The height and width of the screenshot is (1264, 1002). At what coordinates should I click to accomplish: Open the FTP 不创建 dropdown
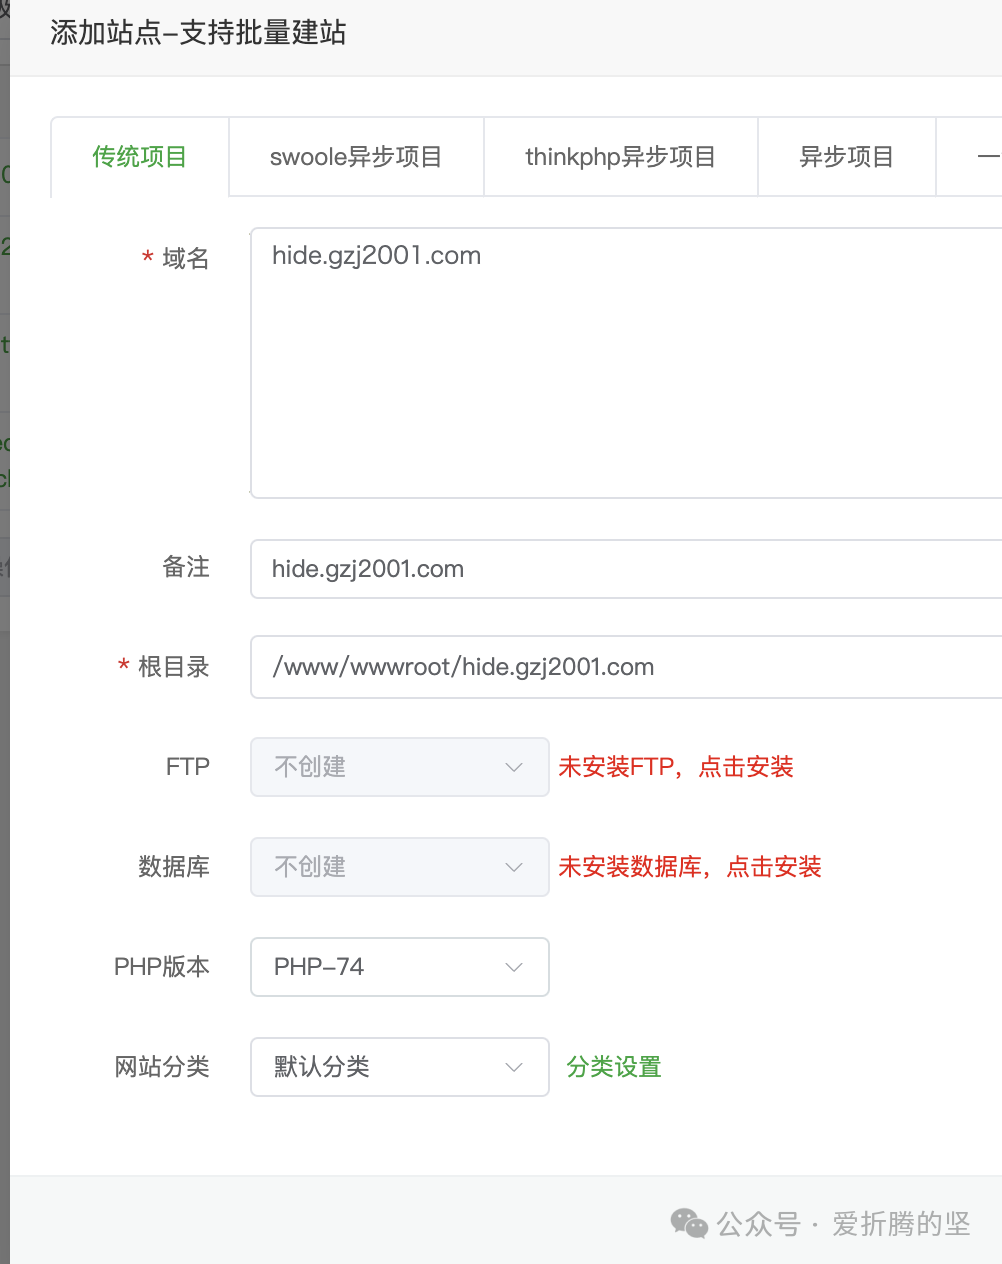pos(399,767)
